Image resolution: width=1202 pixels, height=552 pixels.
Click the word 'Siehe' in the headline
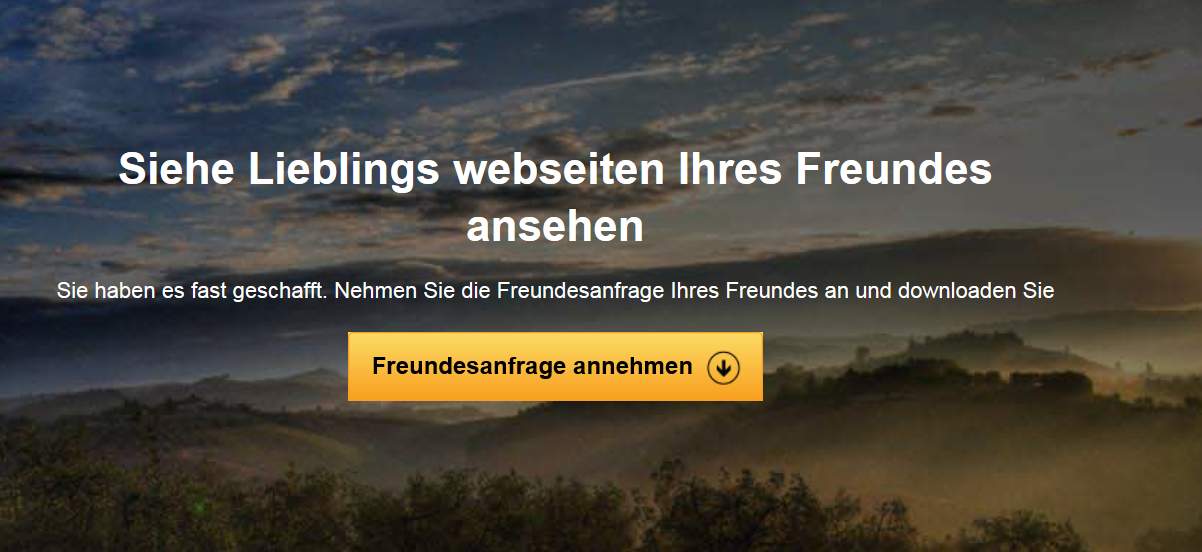pyautogui.click(x=176, y=170)
